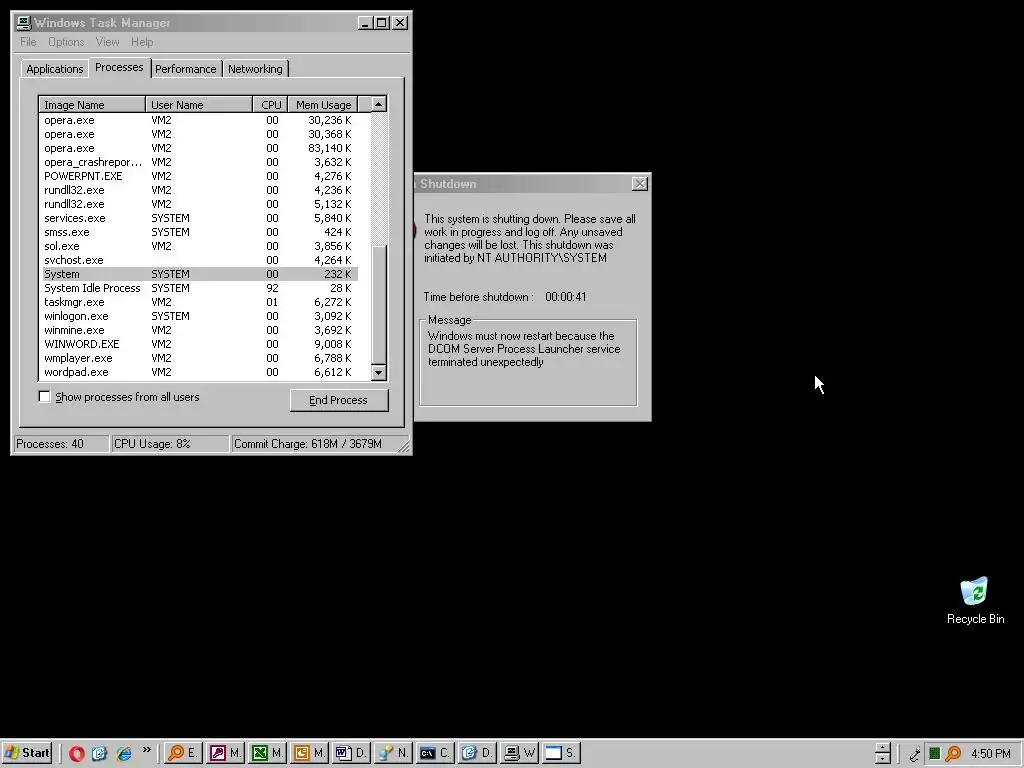Click the Show Desktop quick launch icon
Viewport: 1024px width, 768px height.
(x=99, y=753)
